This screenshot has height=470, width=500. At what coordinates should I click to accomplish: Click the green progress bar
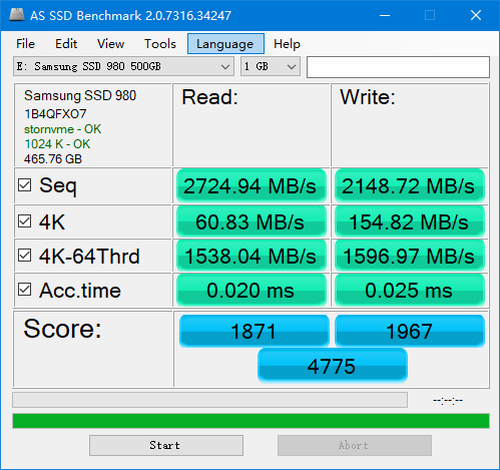tap(251, 421)
